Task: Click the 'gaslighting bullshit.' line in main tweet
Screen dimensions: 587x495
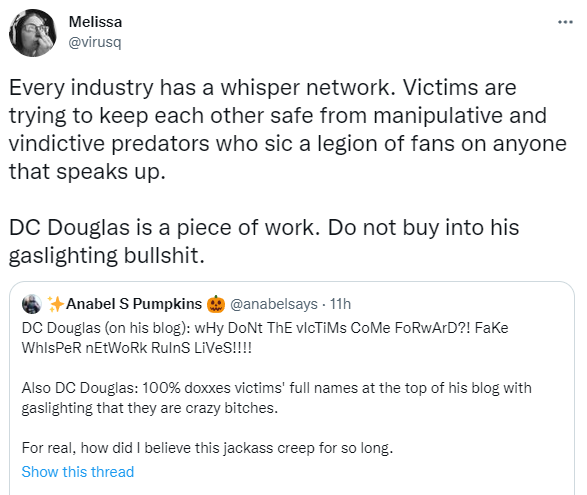Action: tap(107, 256)
